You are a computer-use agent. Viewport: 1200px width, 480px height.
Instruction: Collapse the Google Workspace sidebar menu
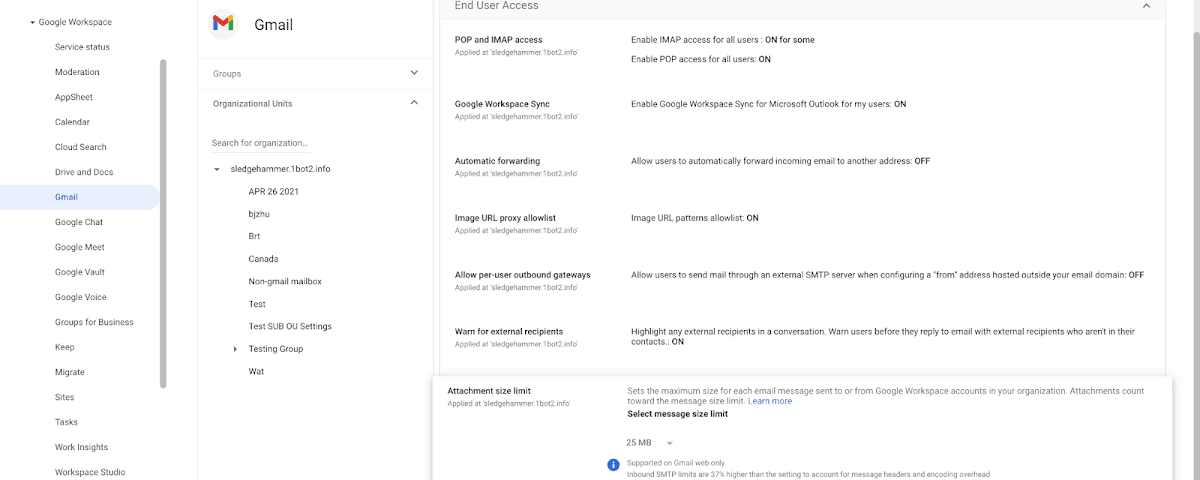33,22
